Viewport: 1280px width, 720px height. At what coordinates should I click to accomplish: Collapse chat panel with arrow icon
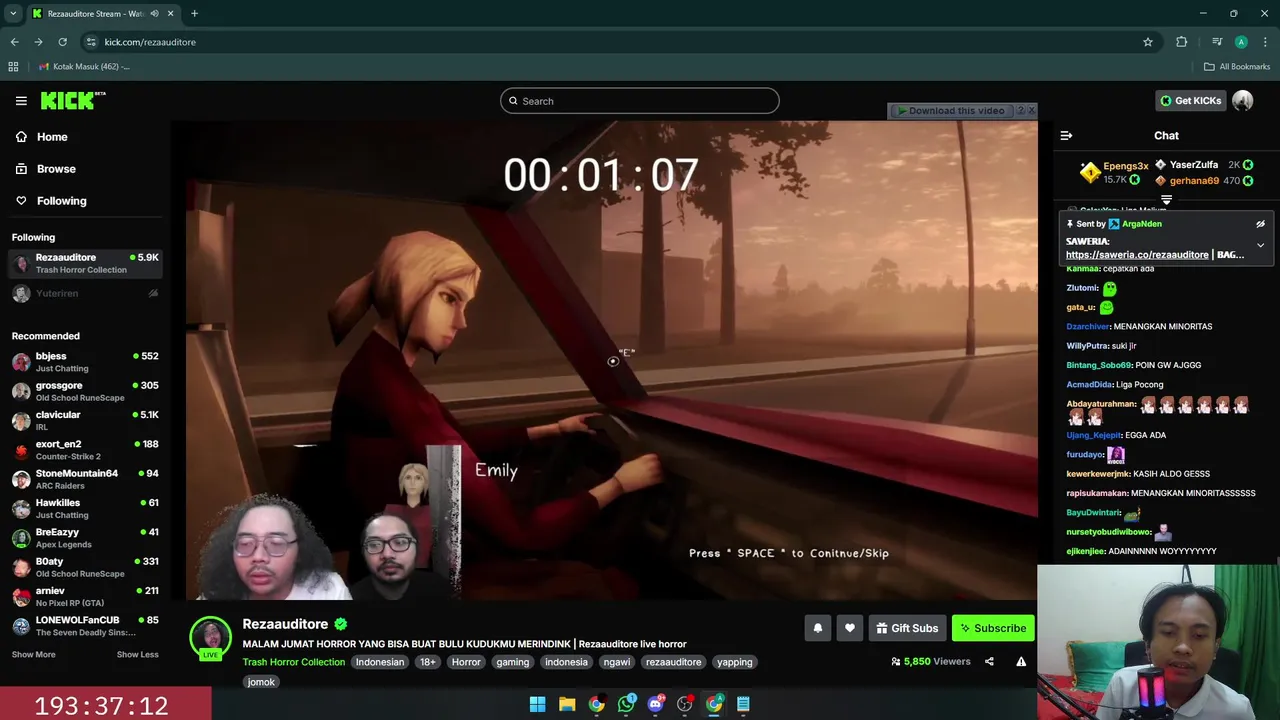coord(1066,136)
